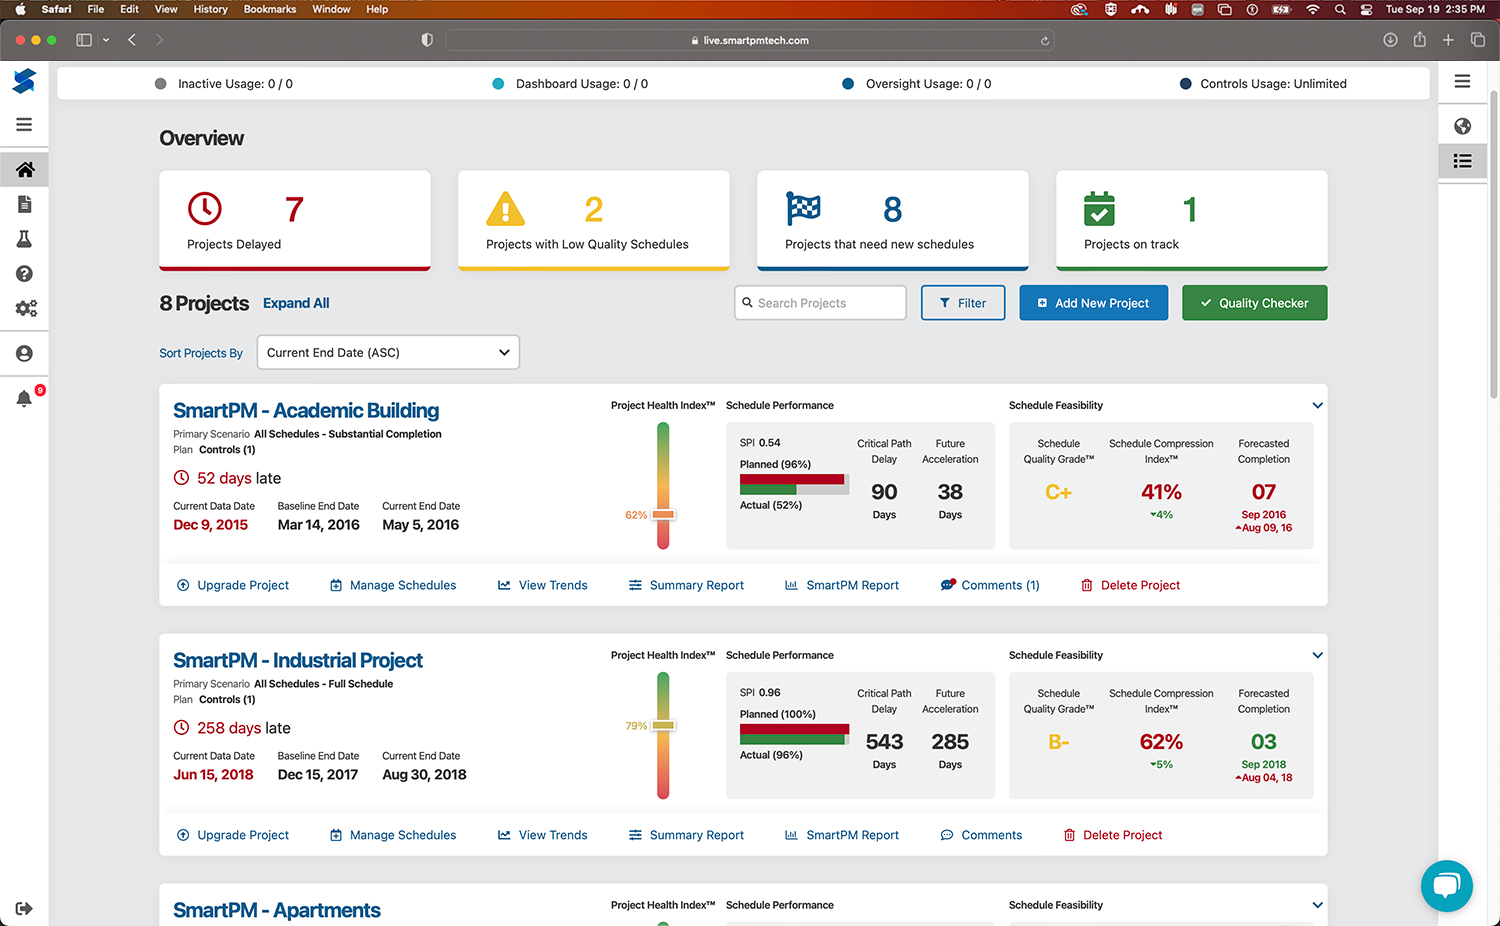The width and height of the screenshot is (1500, 926).
Task: Click Expand All projects link
Action: [x=296, y=303]
